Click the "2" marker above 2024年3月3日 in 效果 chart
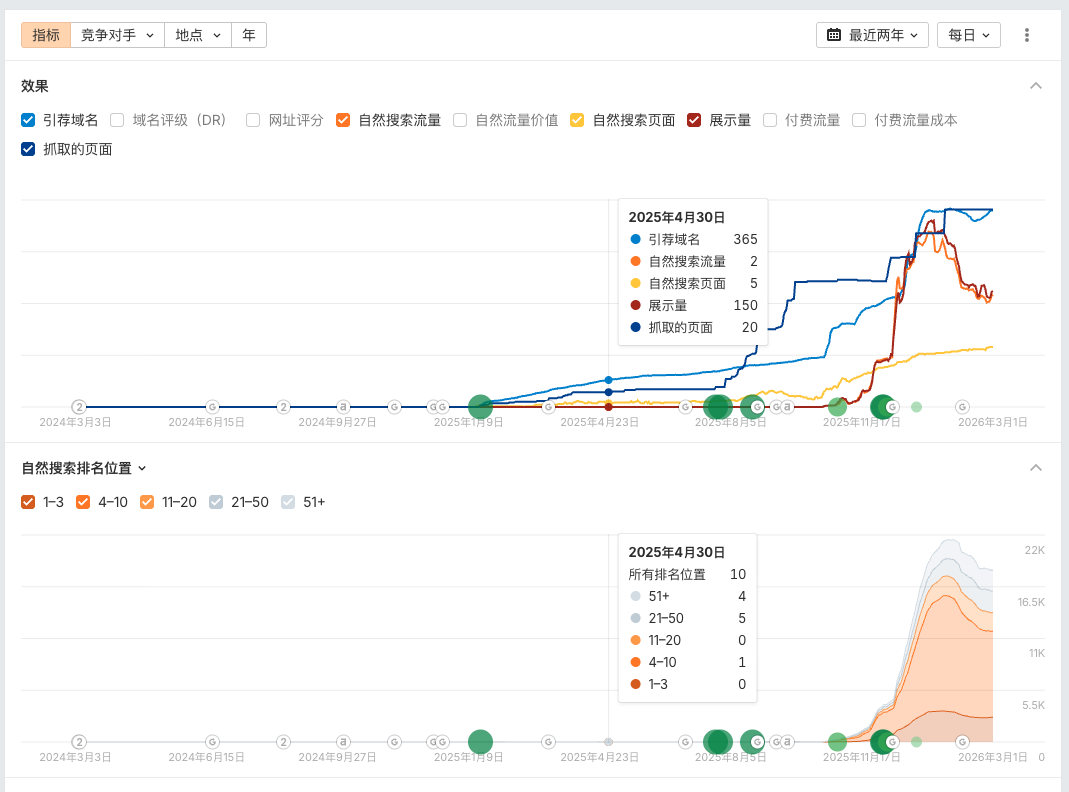 [x=79, y=407]
